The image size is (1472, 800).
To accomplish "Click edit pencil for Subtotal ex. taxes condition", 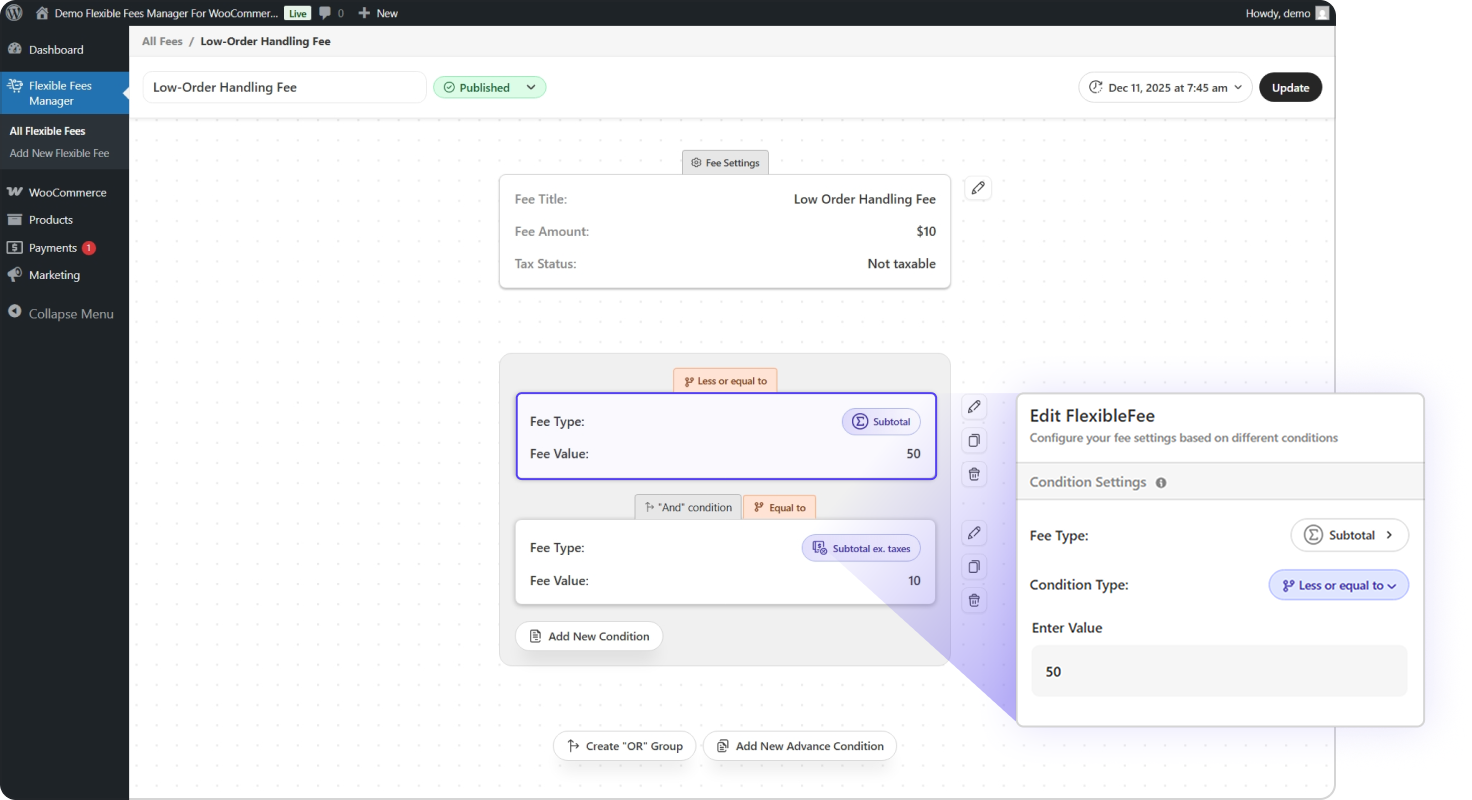I will (974, 533).
